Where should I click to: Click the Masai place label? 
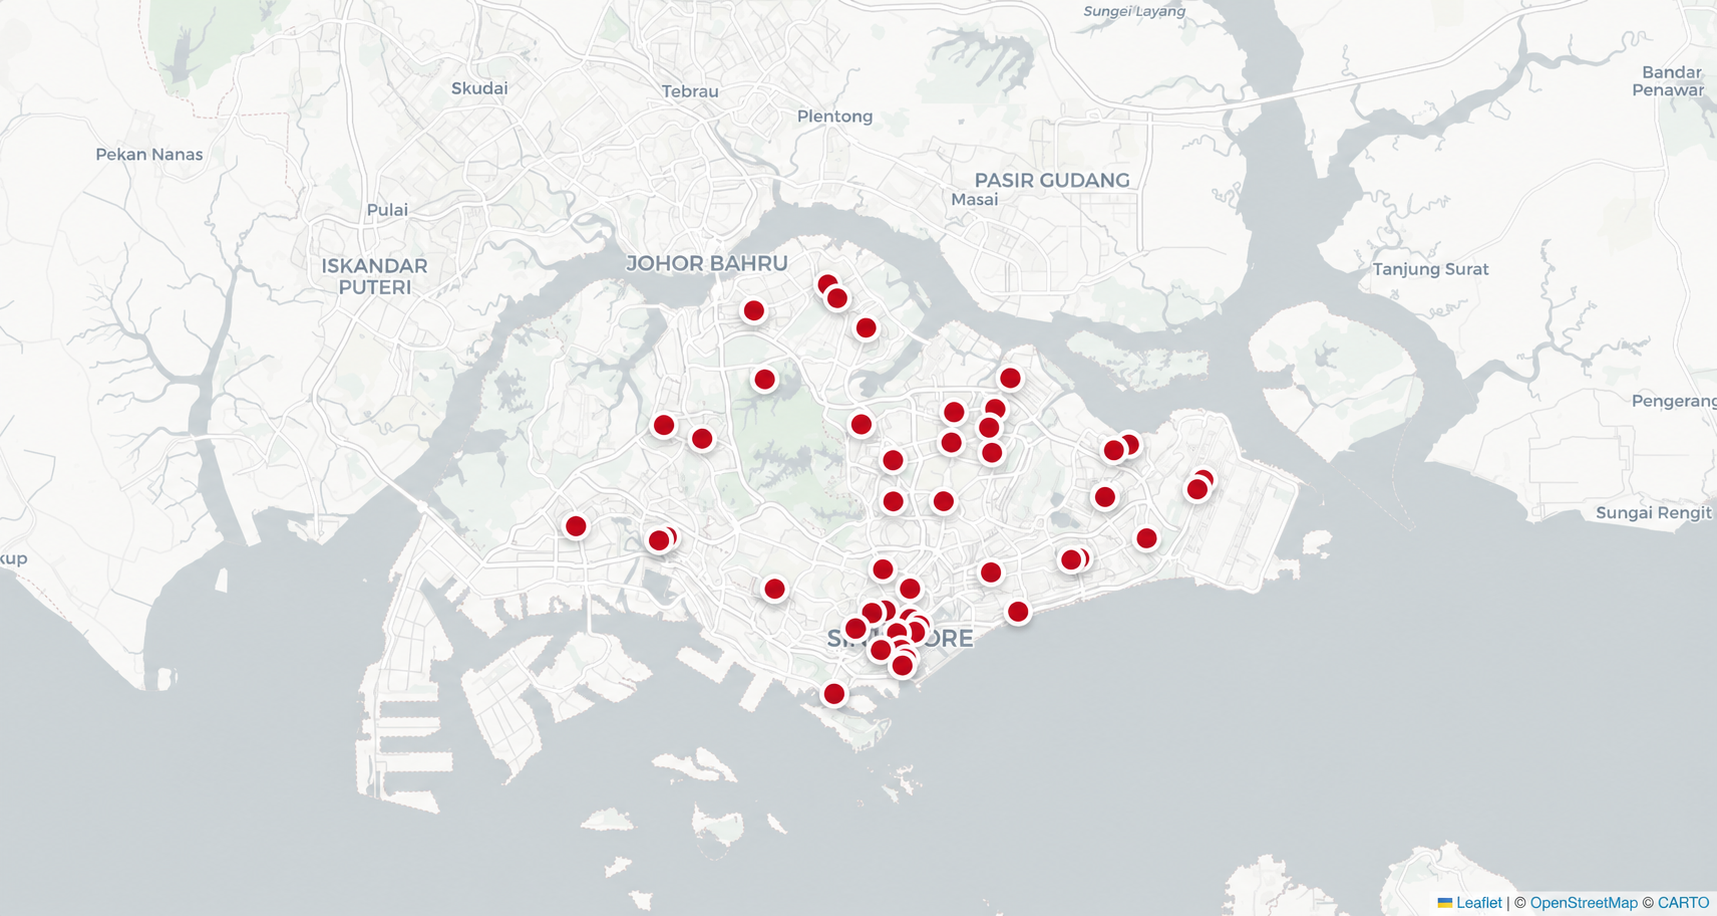(x=974, y=199)
